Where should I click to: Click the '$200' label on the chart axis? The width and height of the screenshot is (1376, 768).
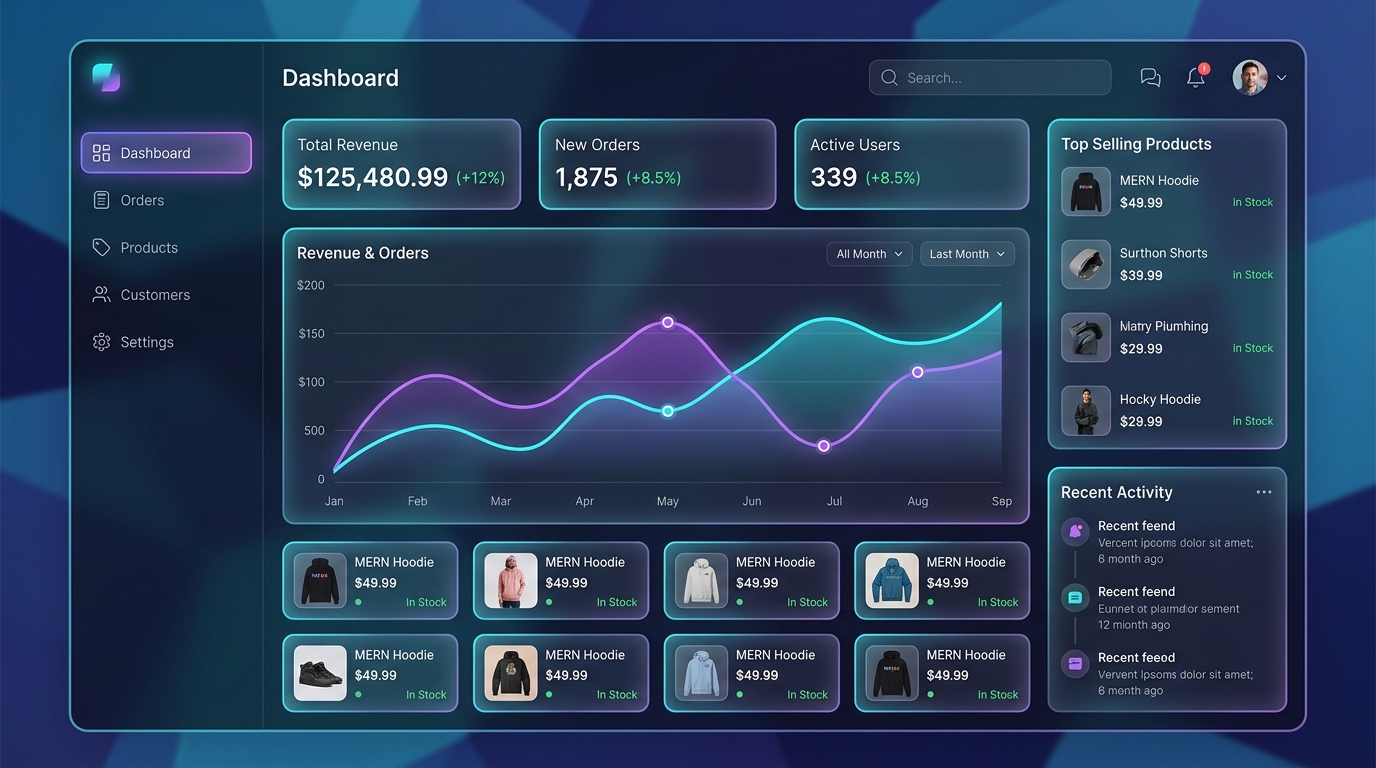(311, 285)
